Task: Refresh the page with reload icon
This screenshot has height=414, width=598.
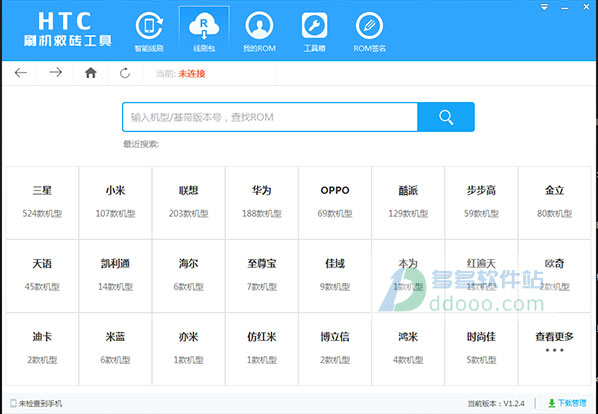Action: 125,72
